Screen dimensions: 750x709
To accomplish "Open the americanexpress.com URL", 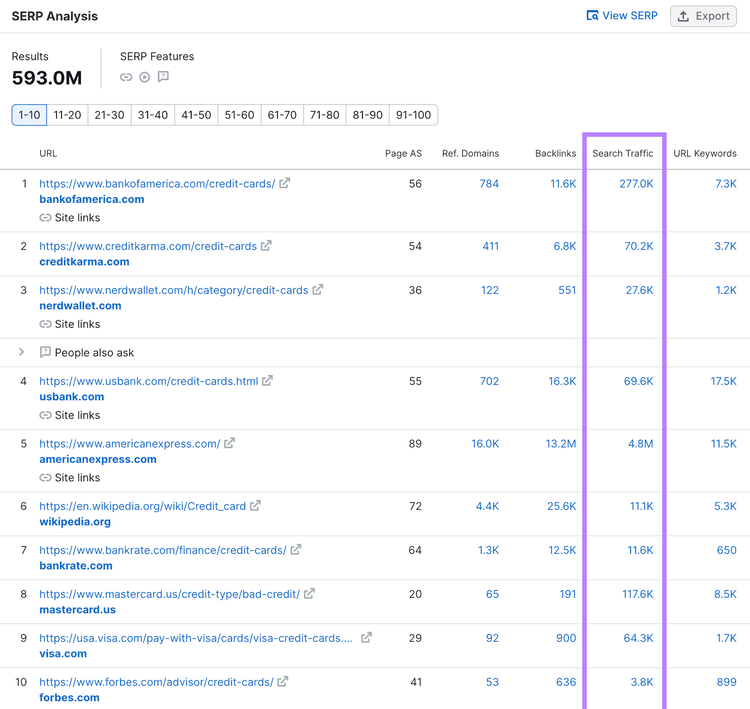I will (x=130, y=443).
